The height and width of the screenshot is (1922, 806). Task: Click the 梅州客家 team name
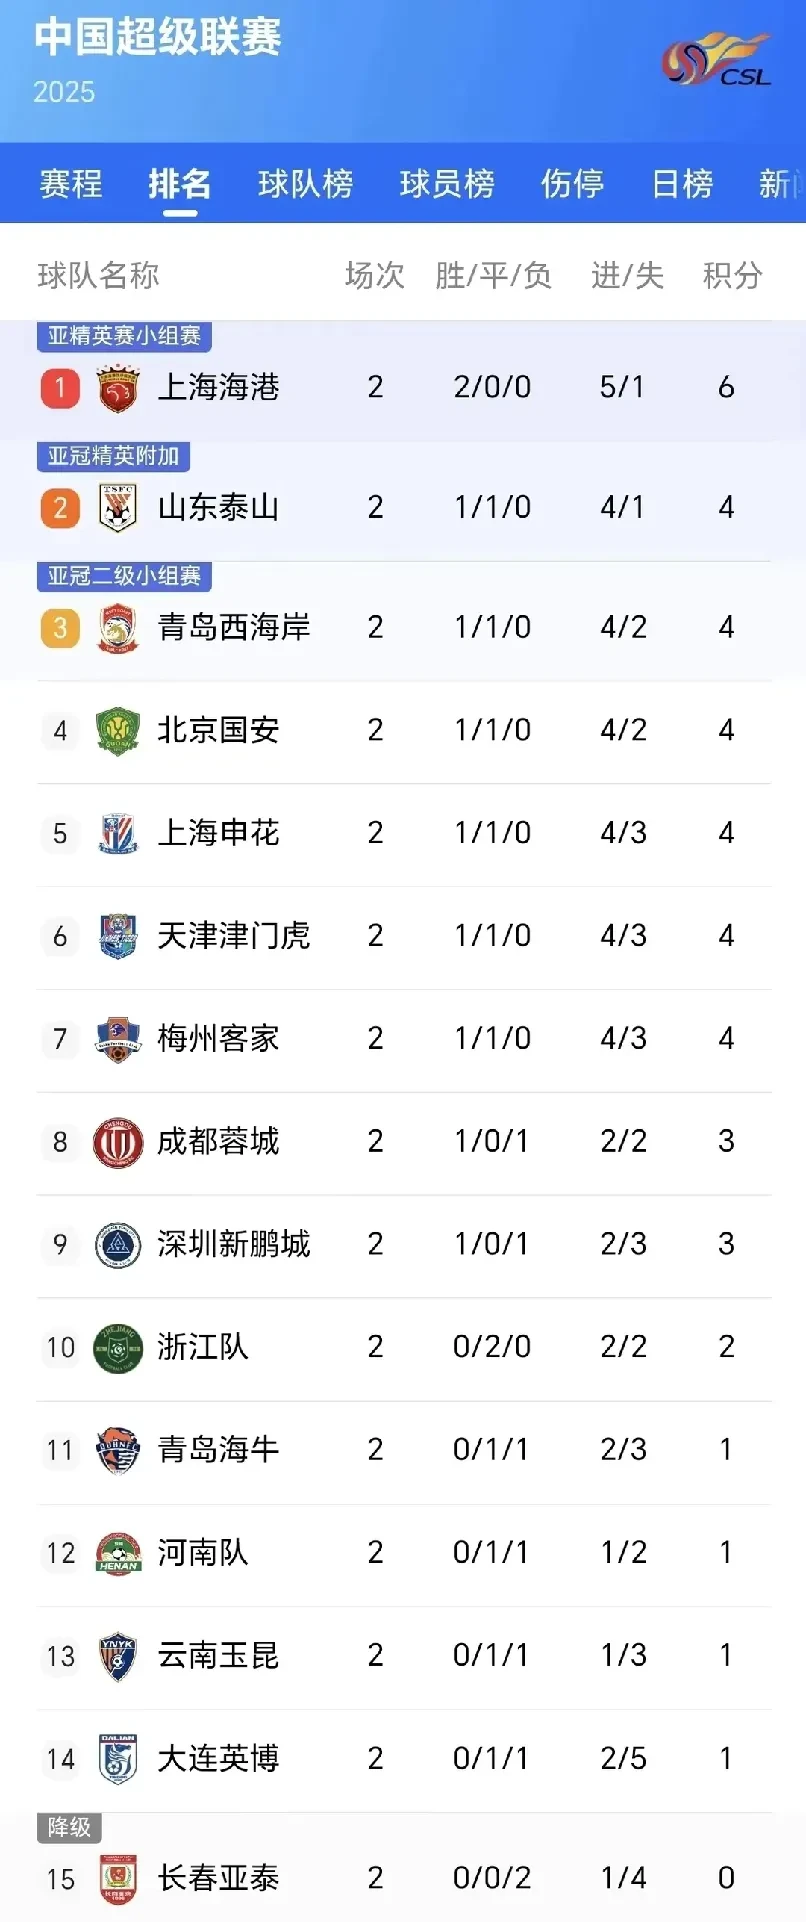pos(218,1039)
